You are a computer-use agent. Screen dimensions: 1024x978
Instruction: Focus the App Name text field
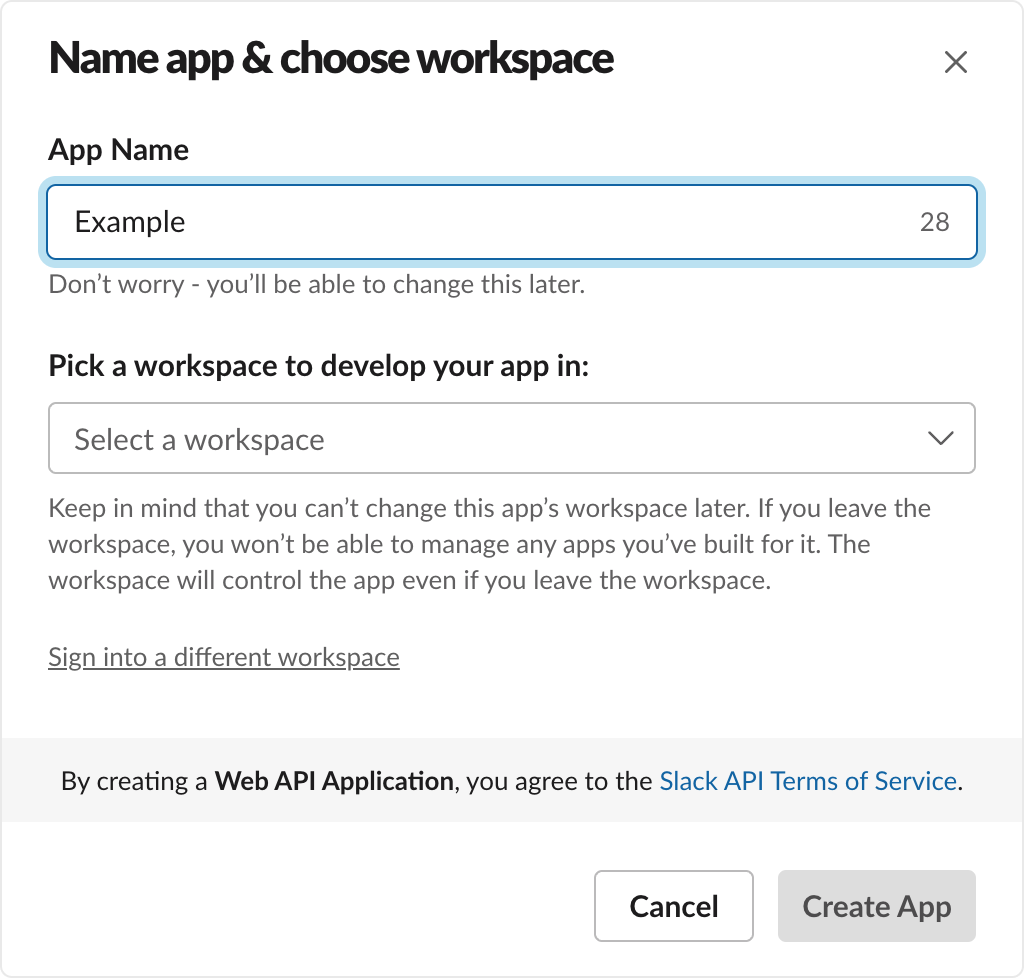512,222
